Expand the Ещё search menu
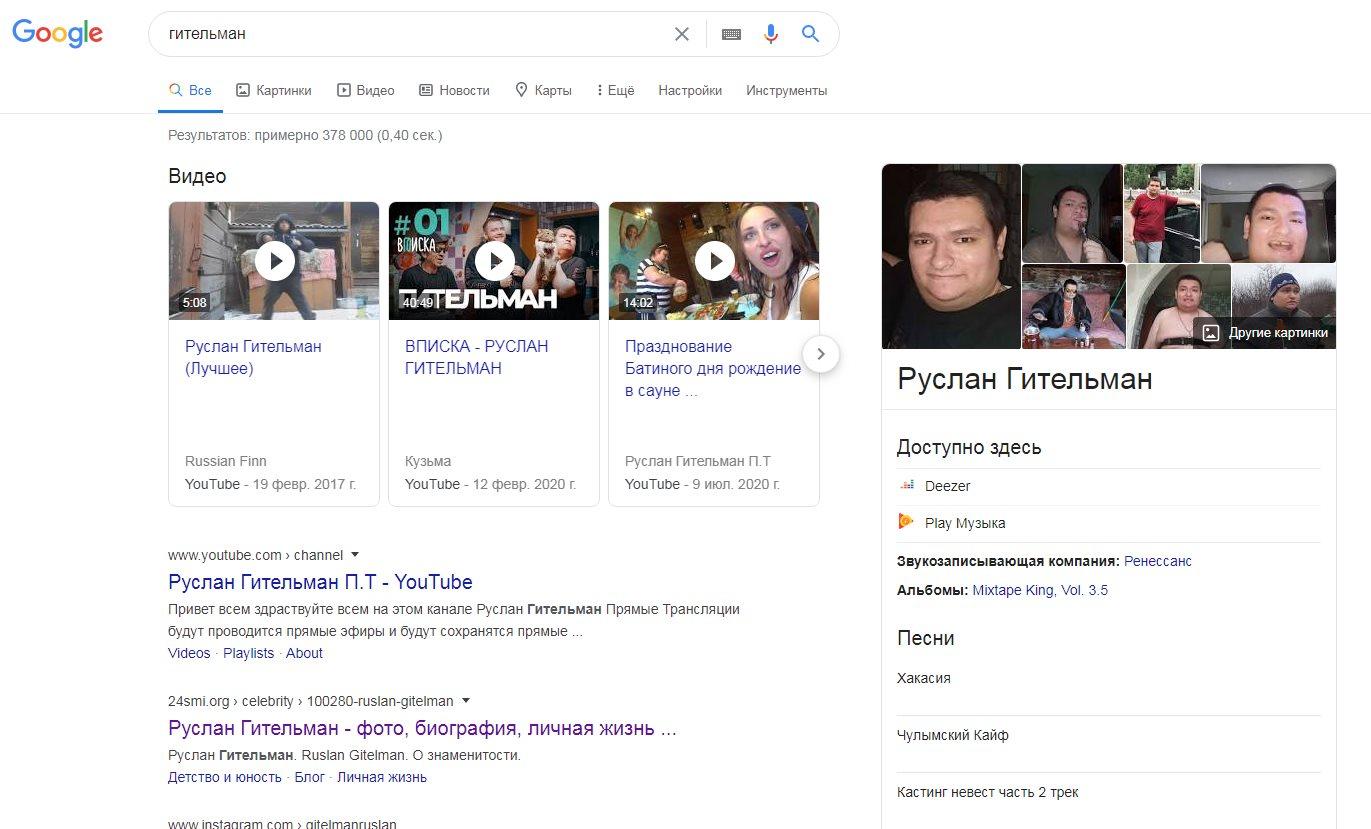 [615, 90]
